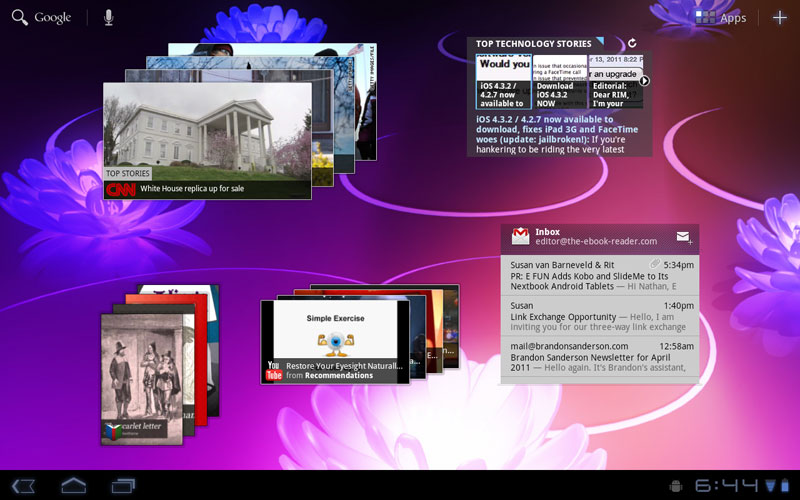Compose new email from Gmail widget
The width and height of the screenshot is (800, 500).
click(x=684, y=237)
